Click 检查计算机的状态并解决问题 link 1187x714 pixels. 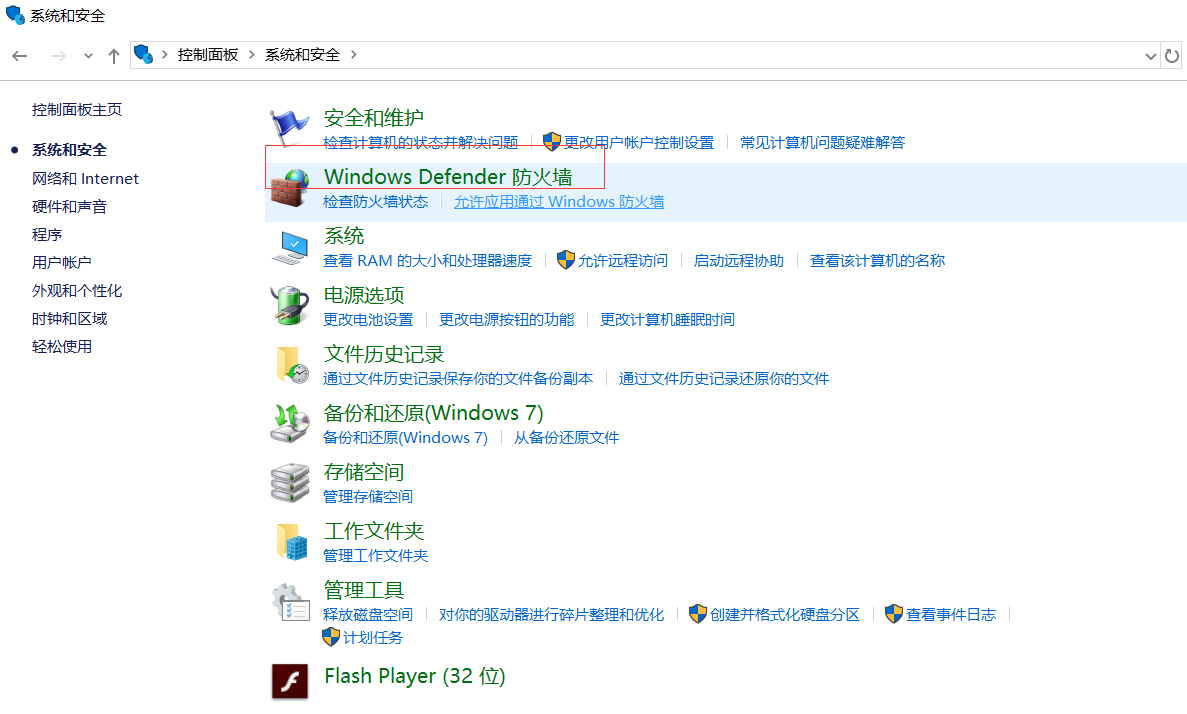pyautogui.click(x=421, y=142)
